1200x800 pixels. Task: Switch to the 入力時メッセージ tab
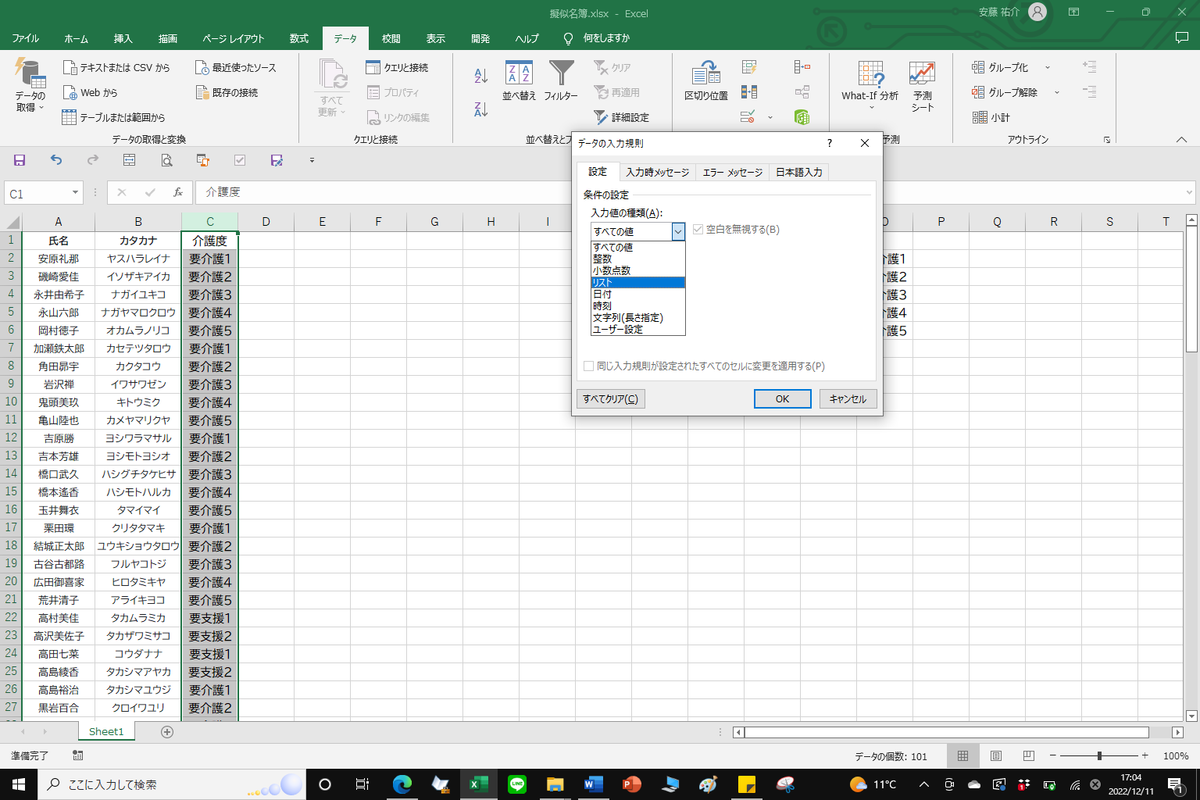tap(657, 172)
